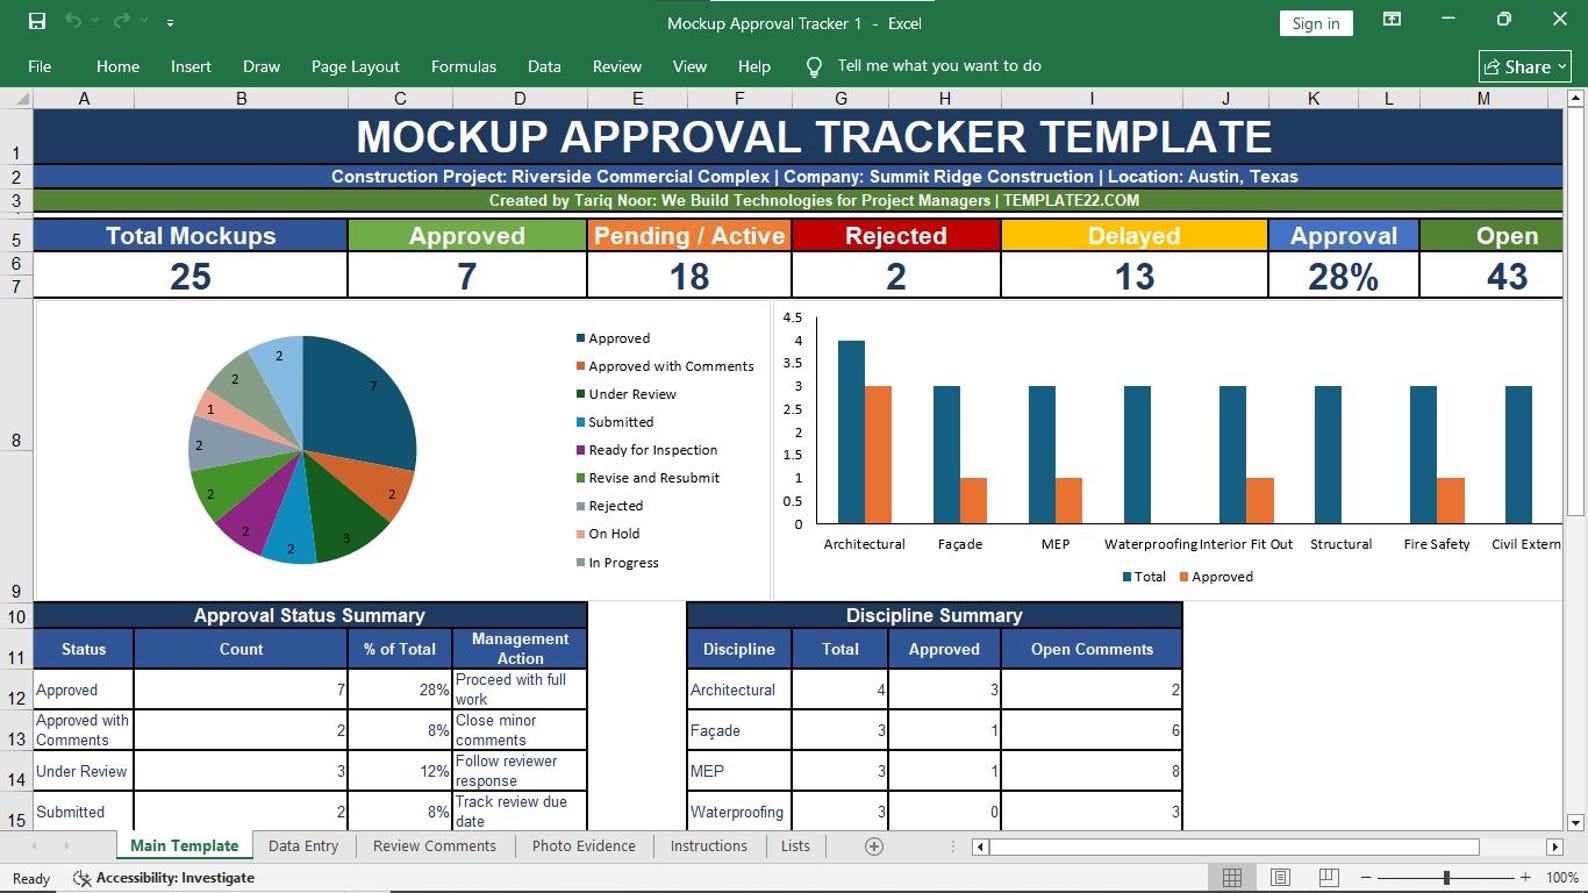The height and width of the screenshot is (893, 1588).
Task: Click the zoom in plus button
Action: pos(1525,878)
